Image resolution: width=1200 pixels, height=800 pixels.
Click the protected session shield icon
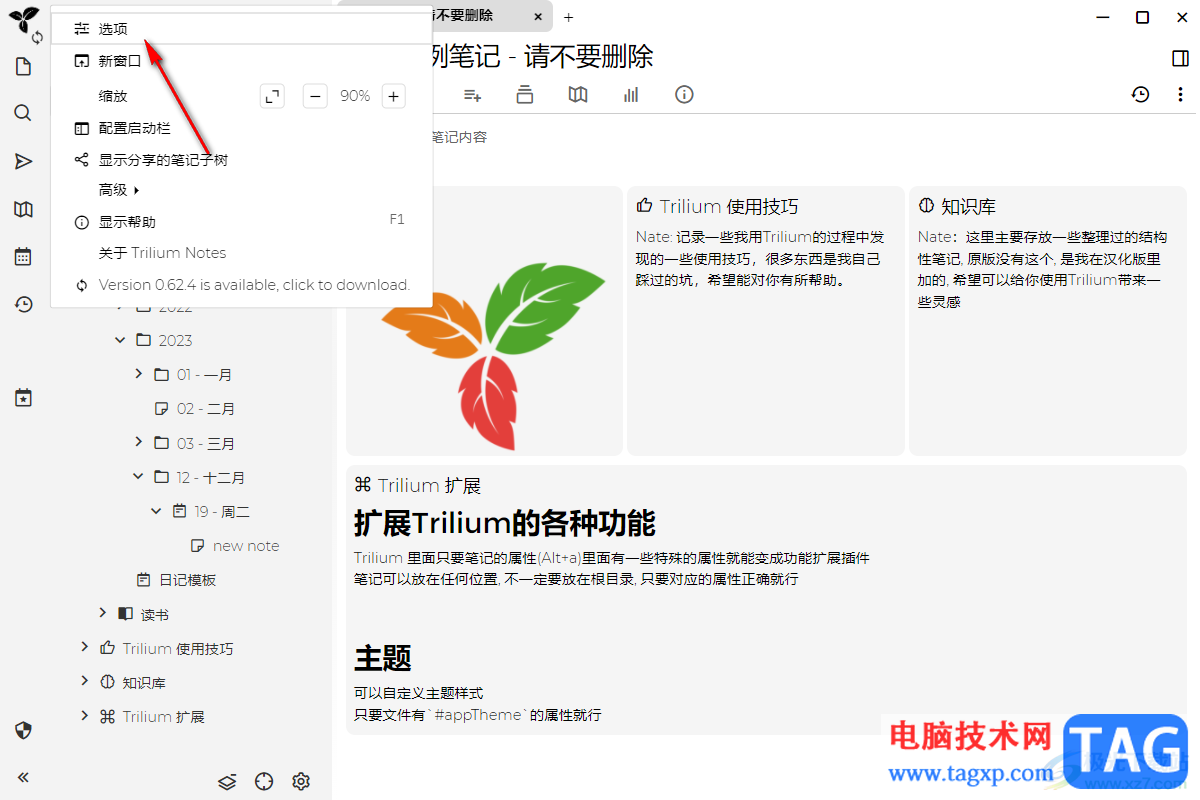point(23,730)
